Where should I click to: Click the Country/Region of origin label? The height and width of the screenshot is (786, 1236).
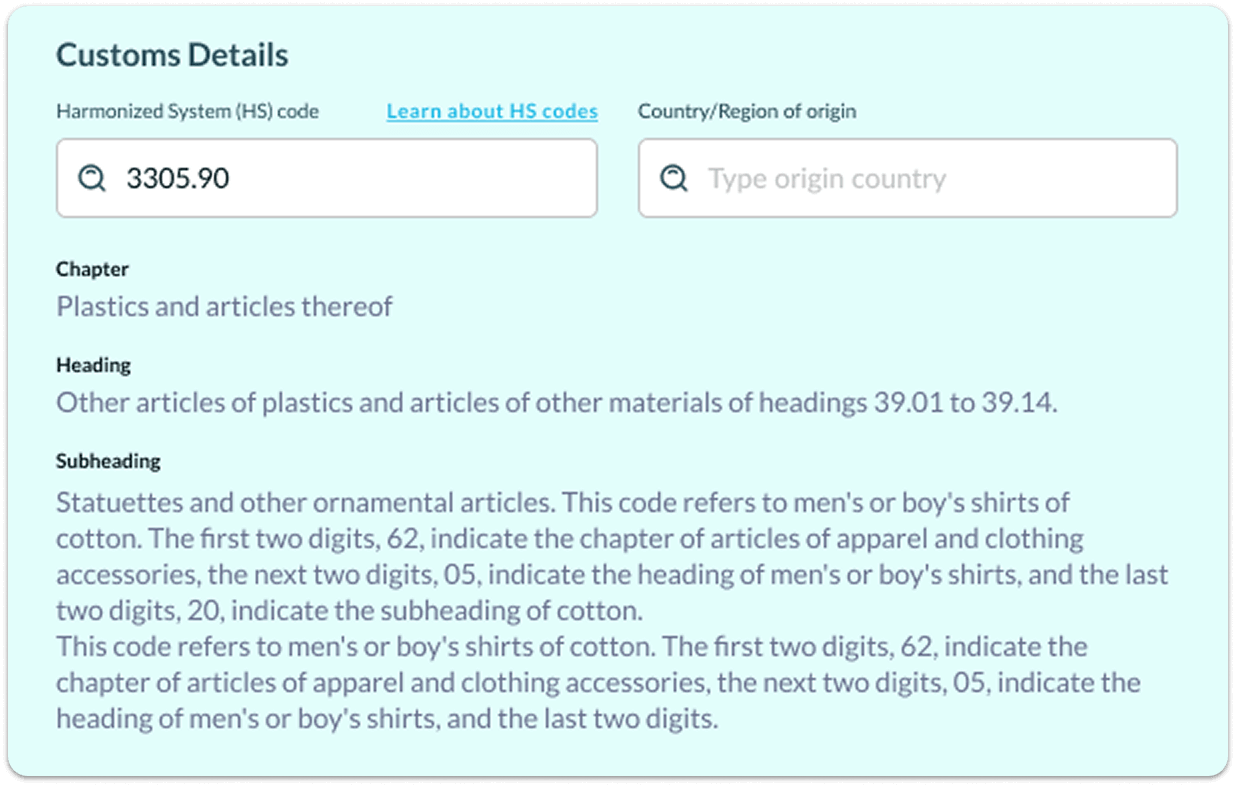(746, 111)
